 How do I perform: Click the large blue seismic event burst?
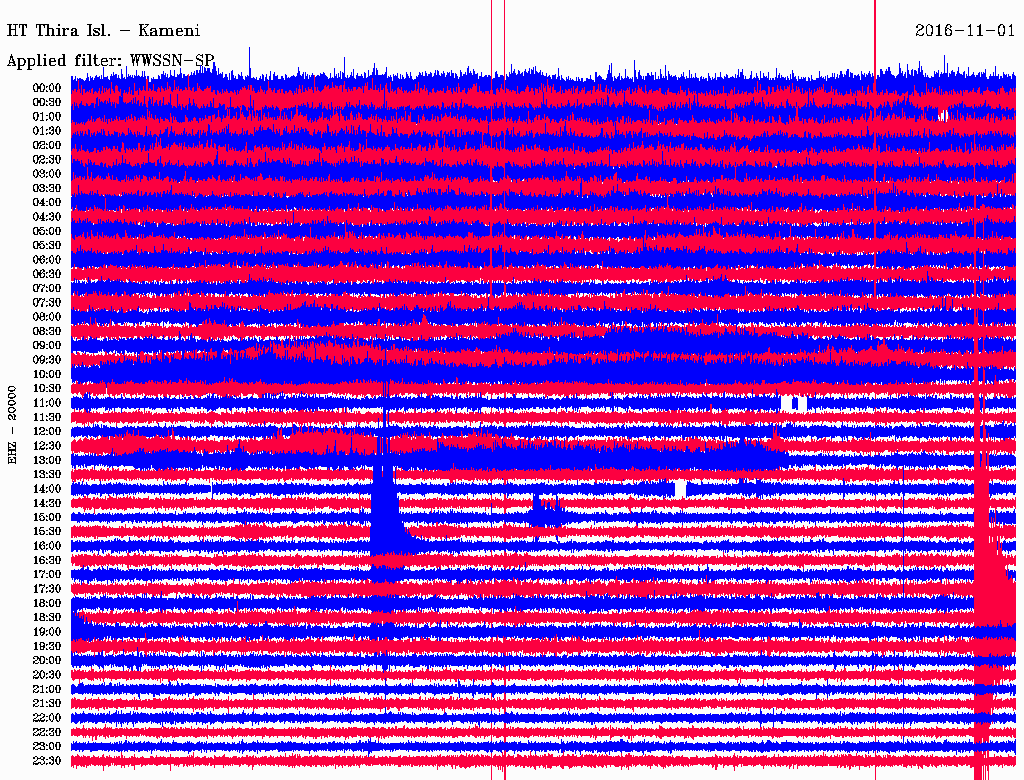click(x=384, y=515)
